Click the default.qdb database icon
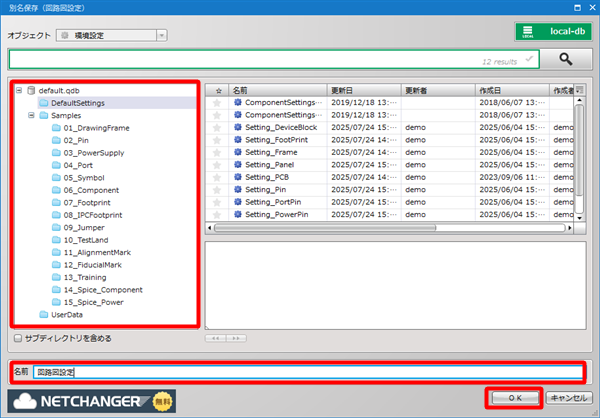The width and height of the screenshot is (600, 418). [31, 90]
